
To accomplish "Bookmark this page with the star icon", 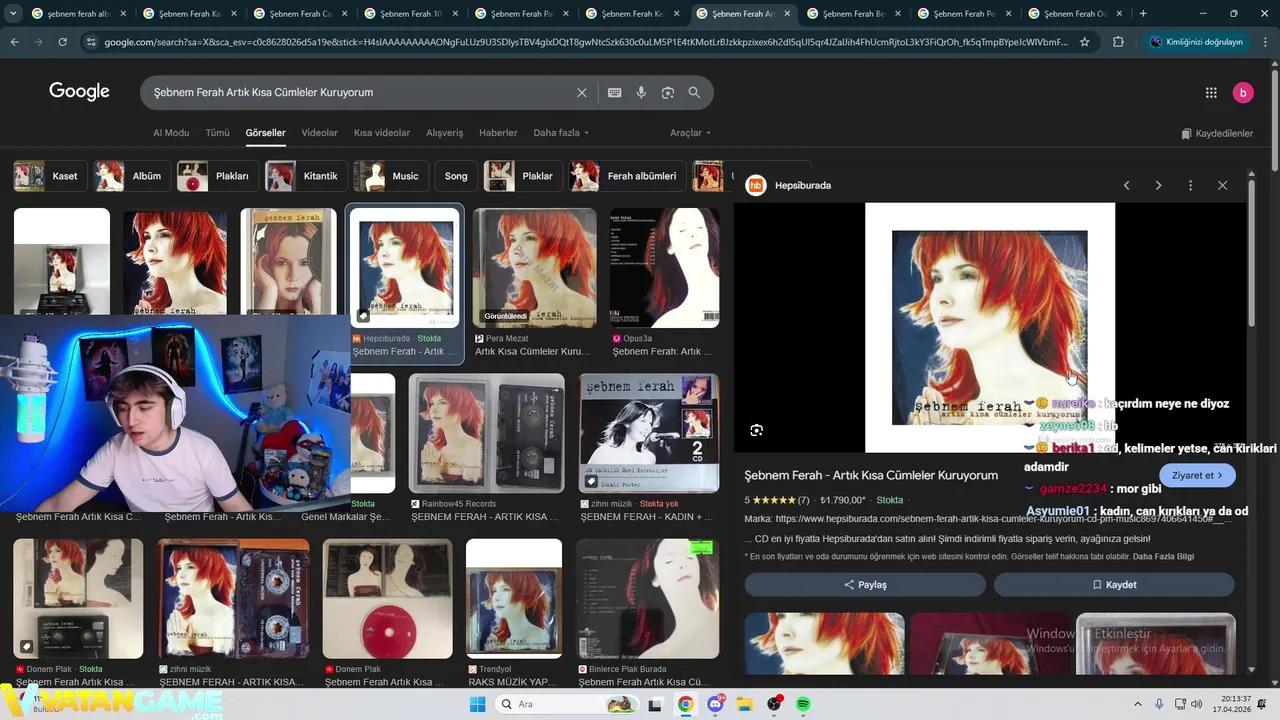I will point(1085,42).
